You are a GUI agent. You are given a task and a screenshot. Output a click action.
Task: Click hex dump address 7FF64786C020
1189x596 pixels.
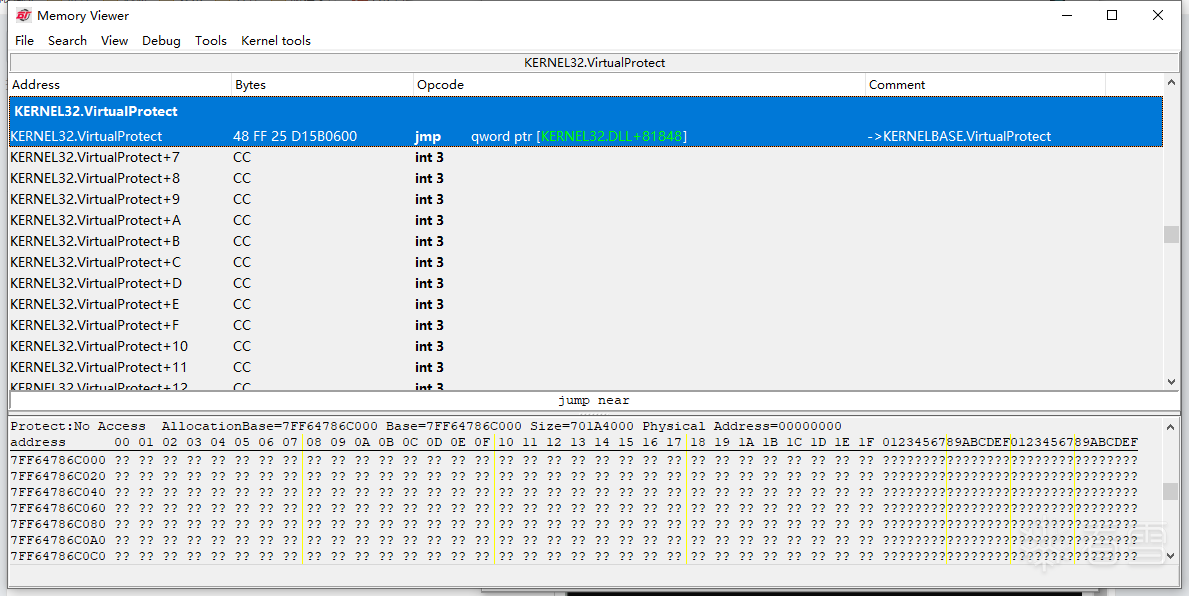tap(58, 475)
